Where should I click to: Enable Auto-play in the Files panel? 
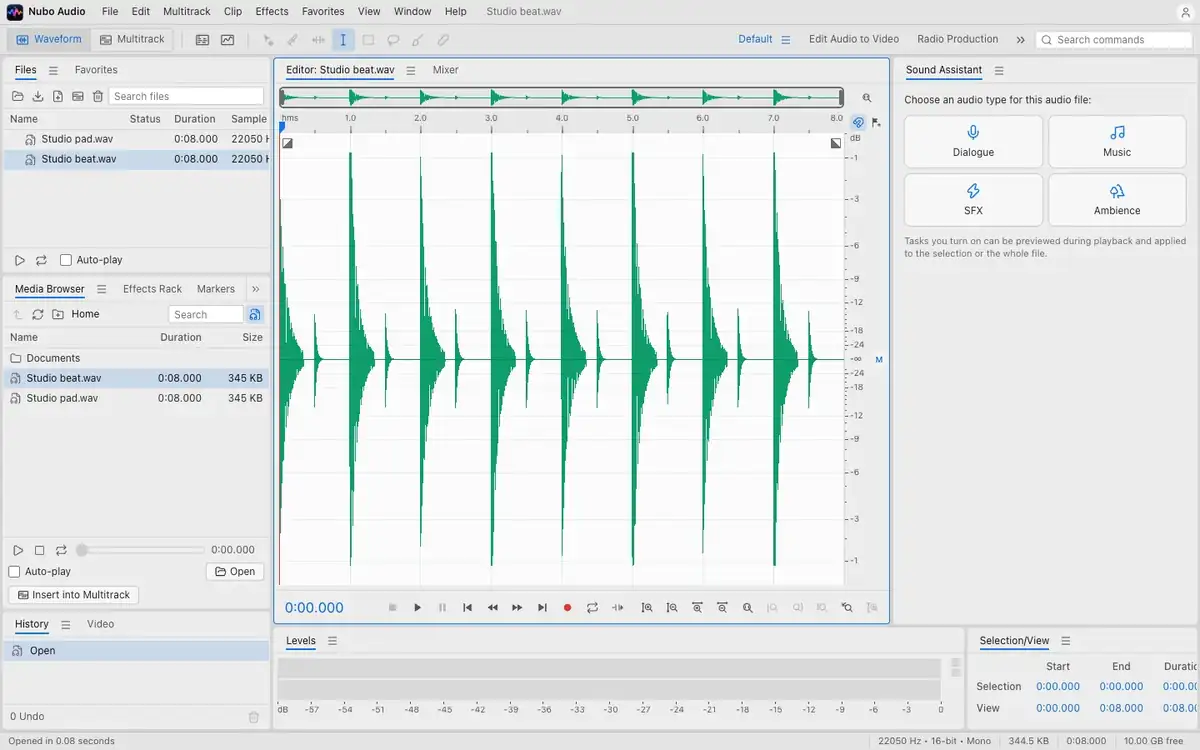point(66,260)
